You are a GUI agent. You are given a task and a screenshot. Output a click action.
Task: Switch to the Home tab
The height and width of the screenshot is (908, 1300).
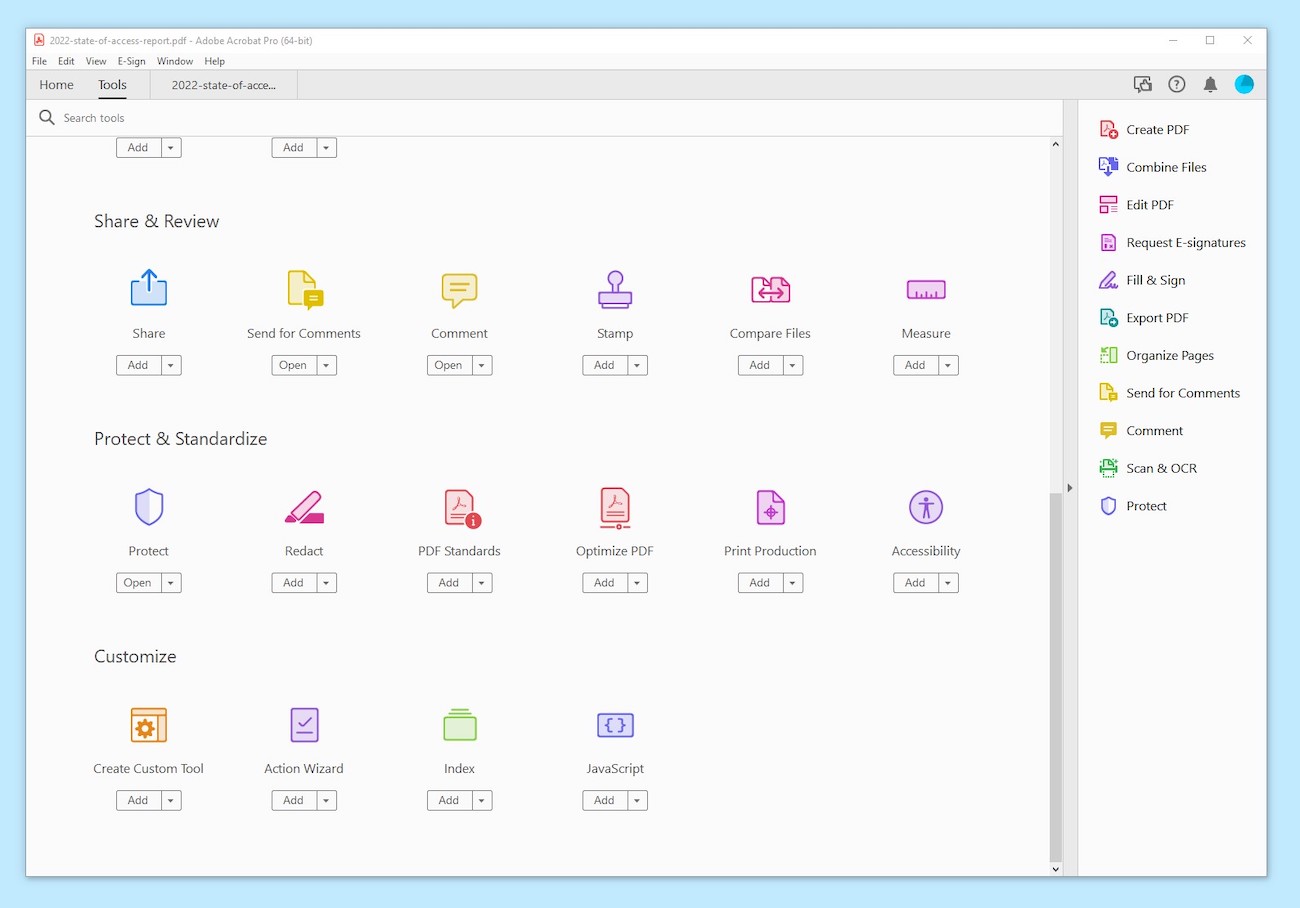pos(56,85)
